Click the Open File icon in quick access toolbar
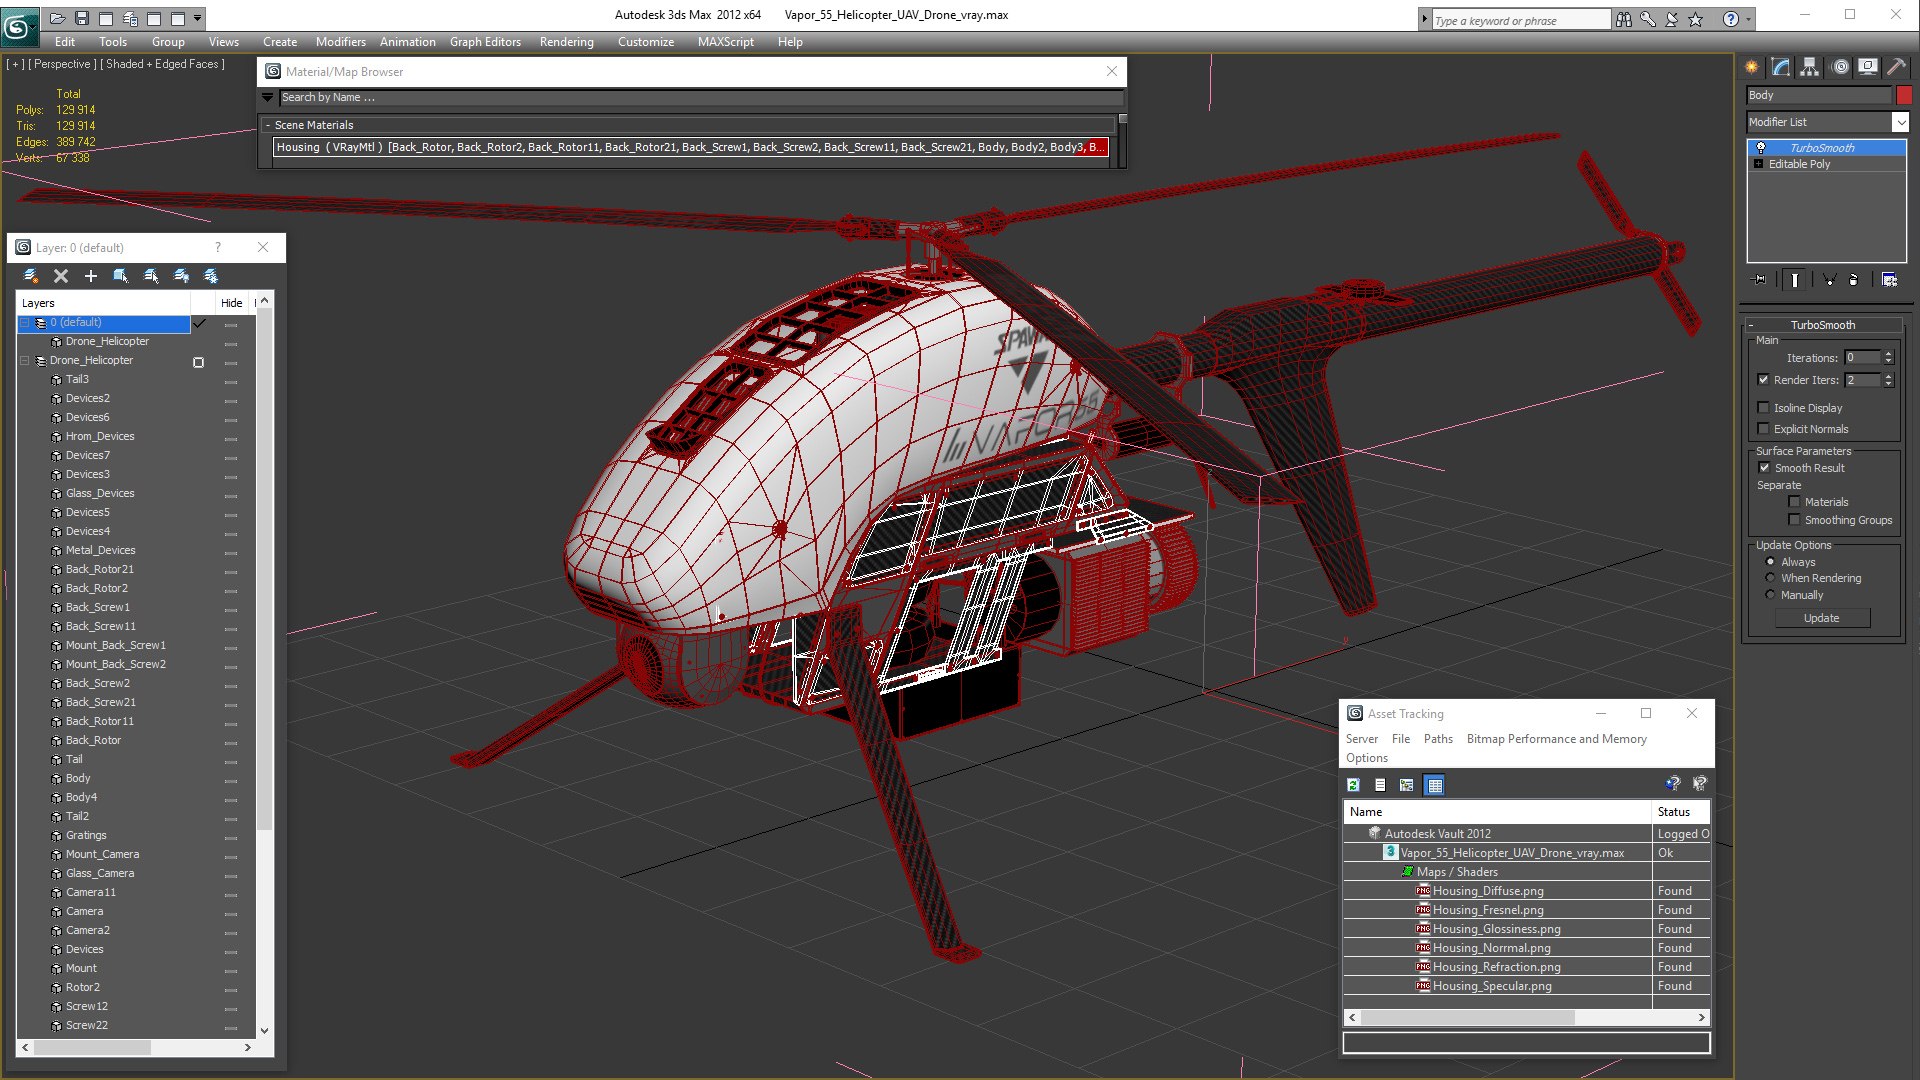The image size is (1920, 1080). [x=58, y=18]
